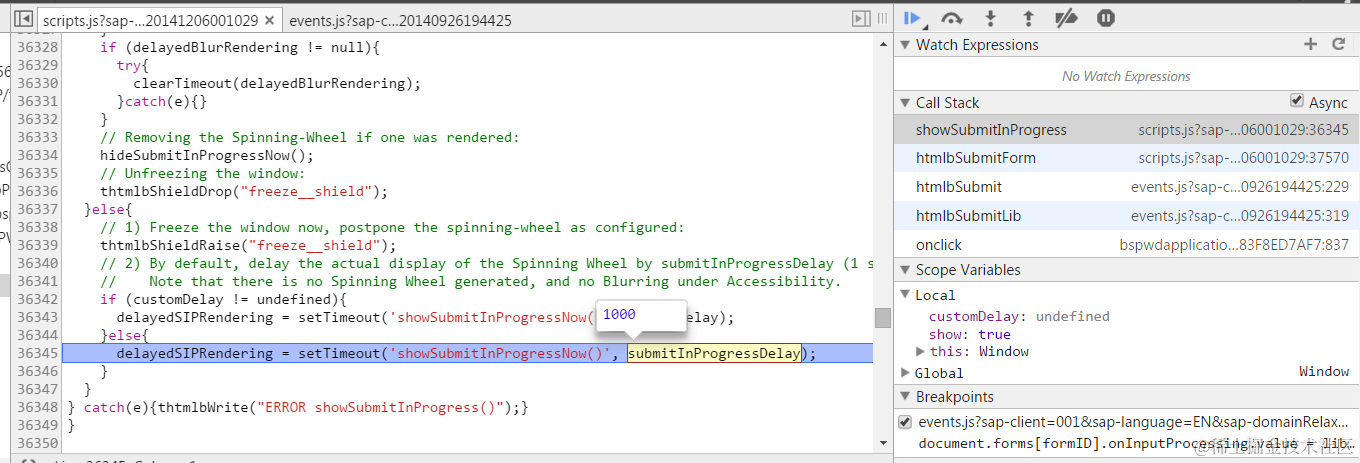This screenshot has width=1360, height=463.
Task: Click thtmlbShieldDrop freeze__shield line
Action: point(243,191)
